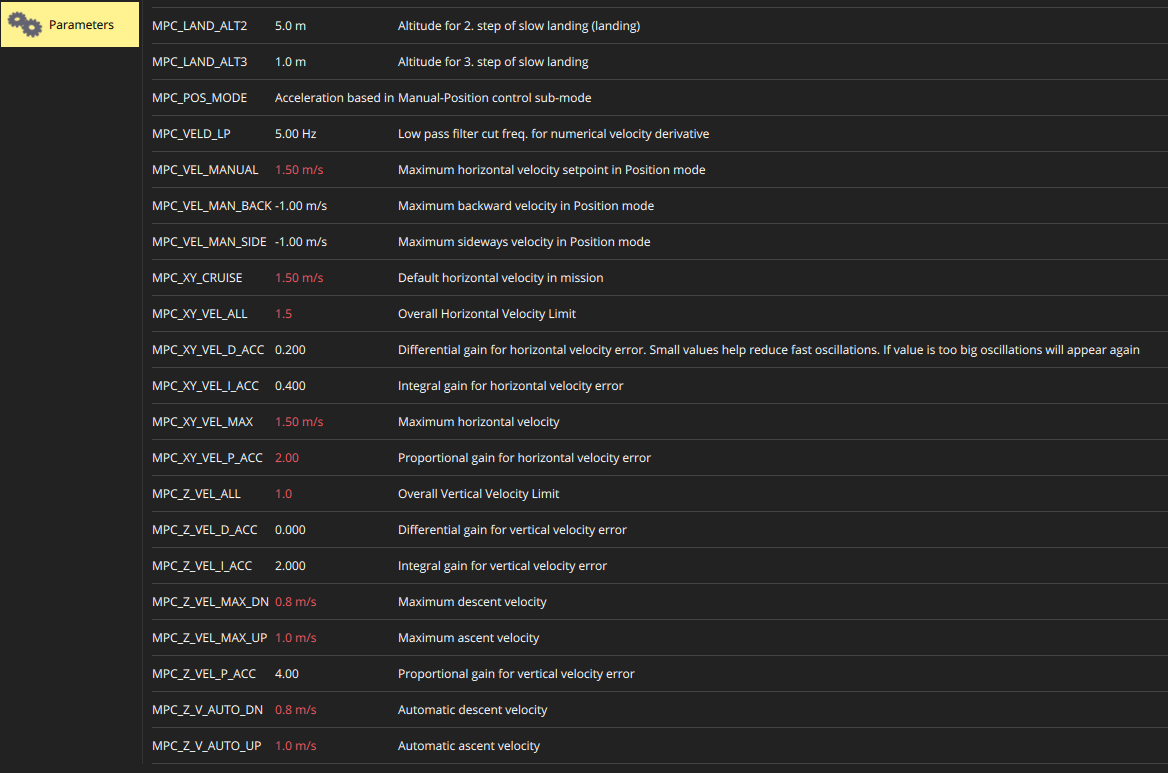Click Maximum horizontal velocity description
This screenshot has width=1168, height=773.
click(x=478, y=422)
